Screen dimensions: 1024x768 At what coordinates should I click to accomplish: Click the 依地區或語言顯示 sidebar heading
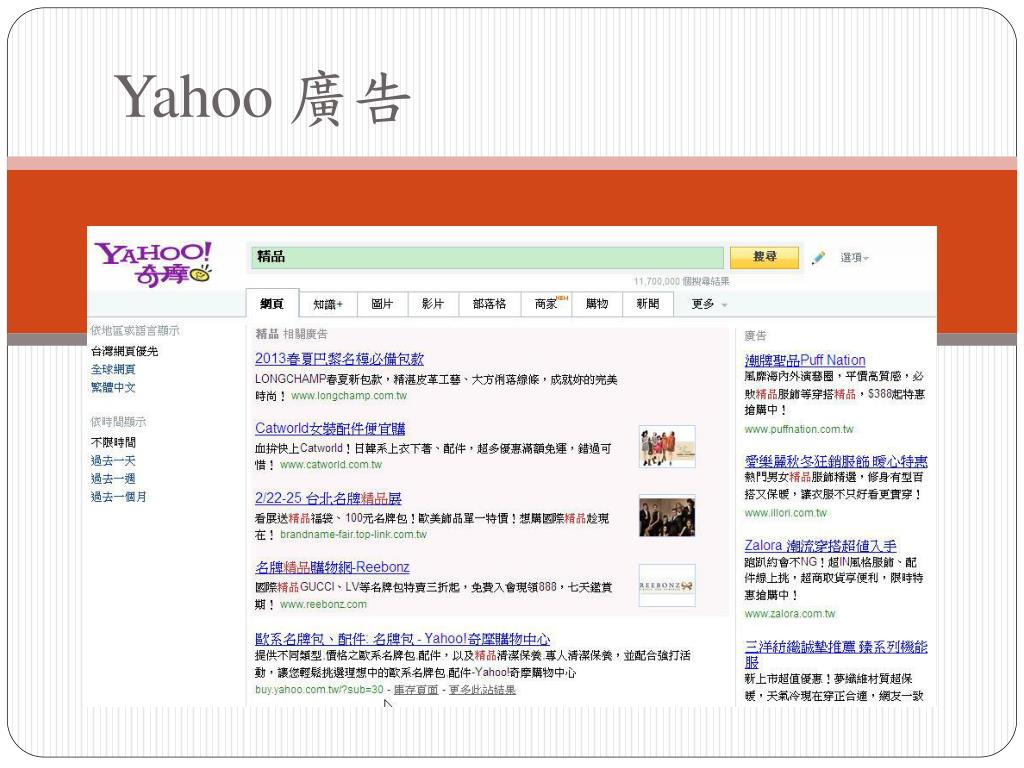click(135, 330)
